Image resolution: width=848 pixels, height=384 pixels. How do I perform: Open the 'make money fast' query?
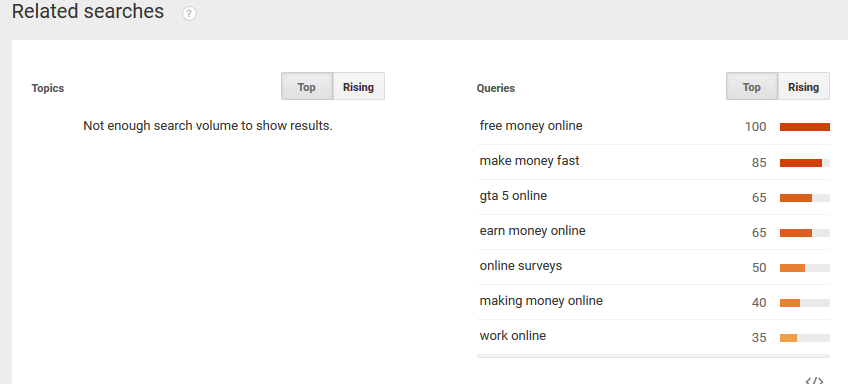pyautogui.click(x=529, y=161)
